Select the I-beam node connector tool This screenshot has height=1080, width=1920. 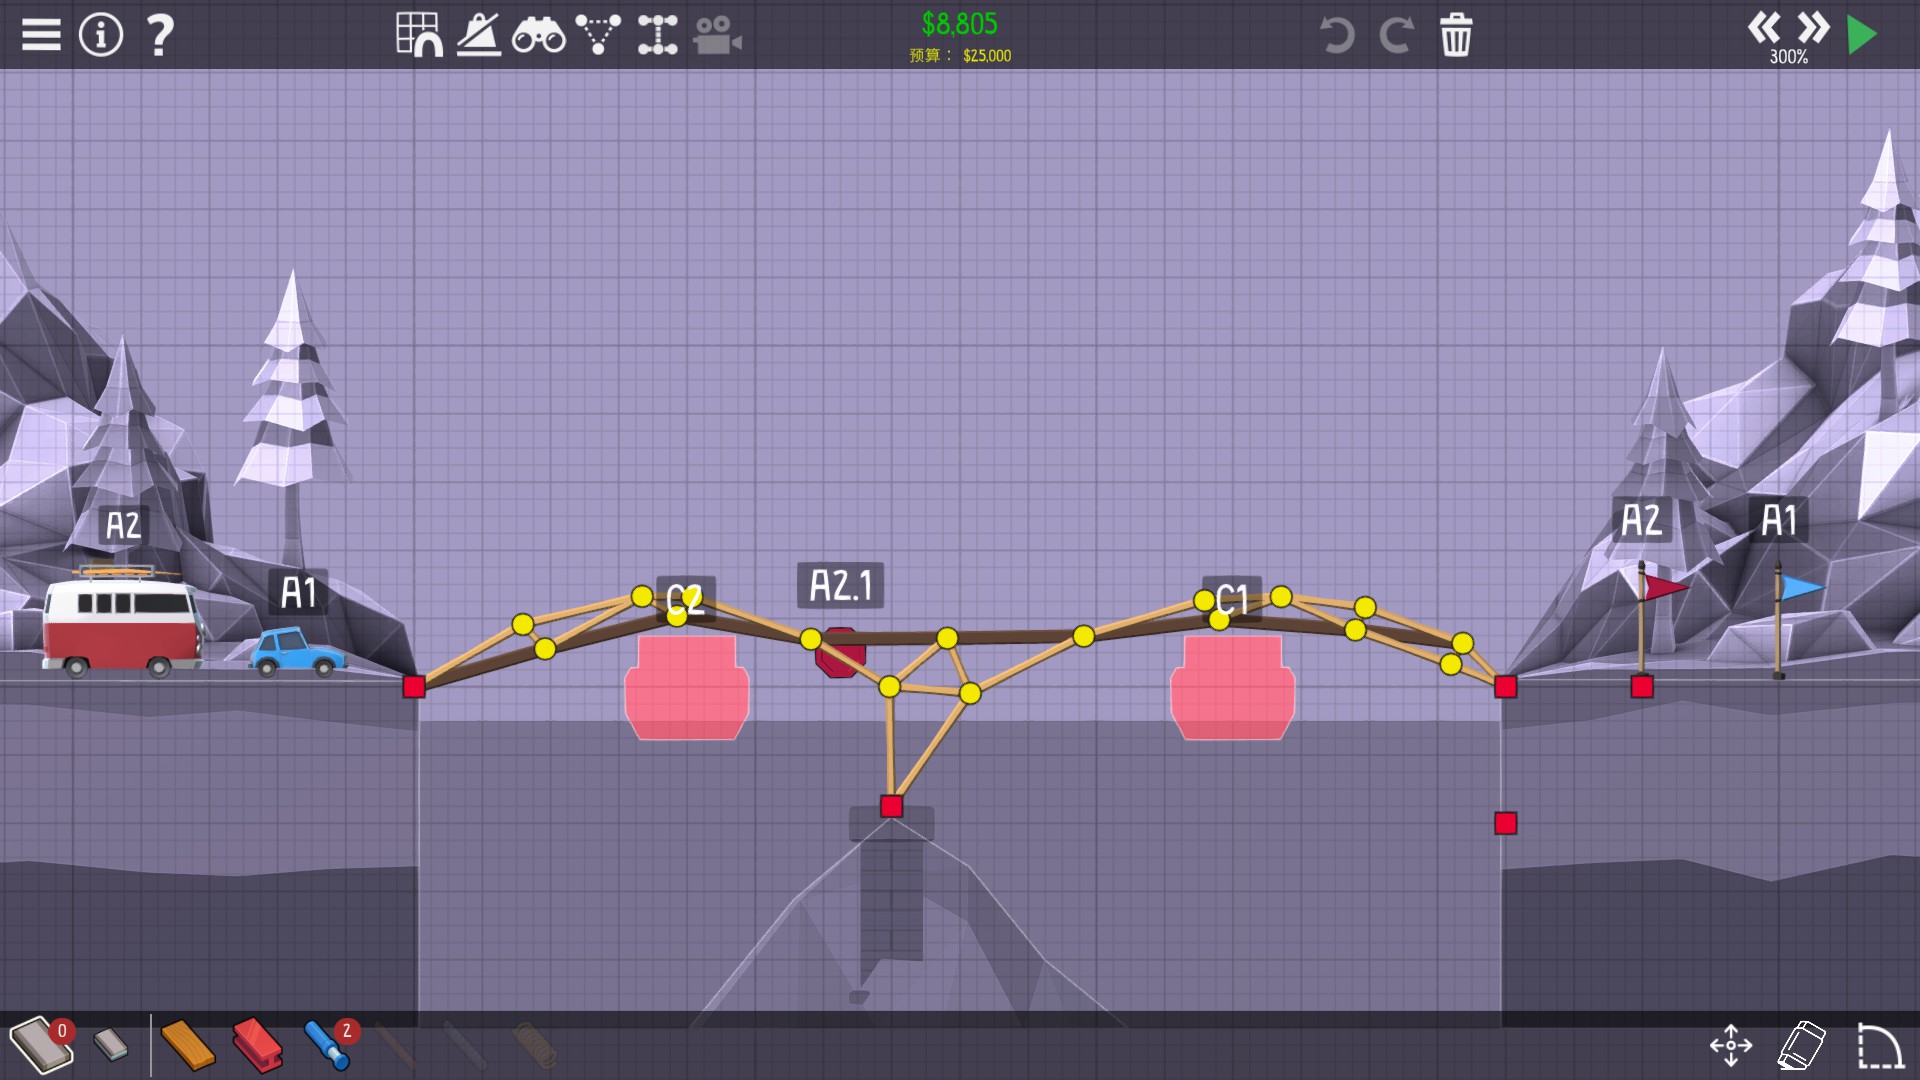coord(657,35)
